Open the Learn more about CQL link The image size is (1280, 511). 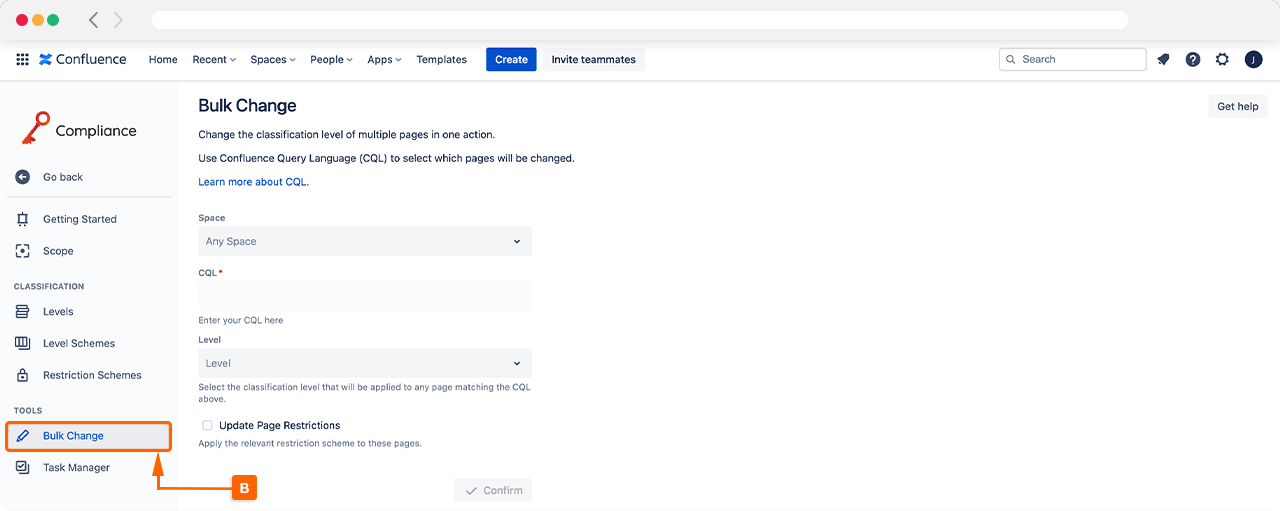pos(253,182)
